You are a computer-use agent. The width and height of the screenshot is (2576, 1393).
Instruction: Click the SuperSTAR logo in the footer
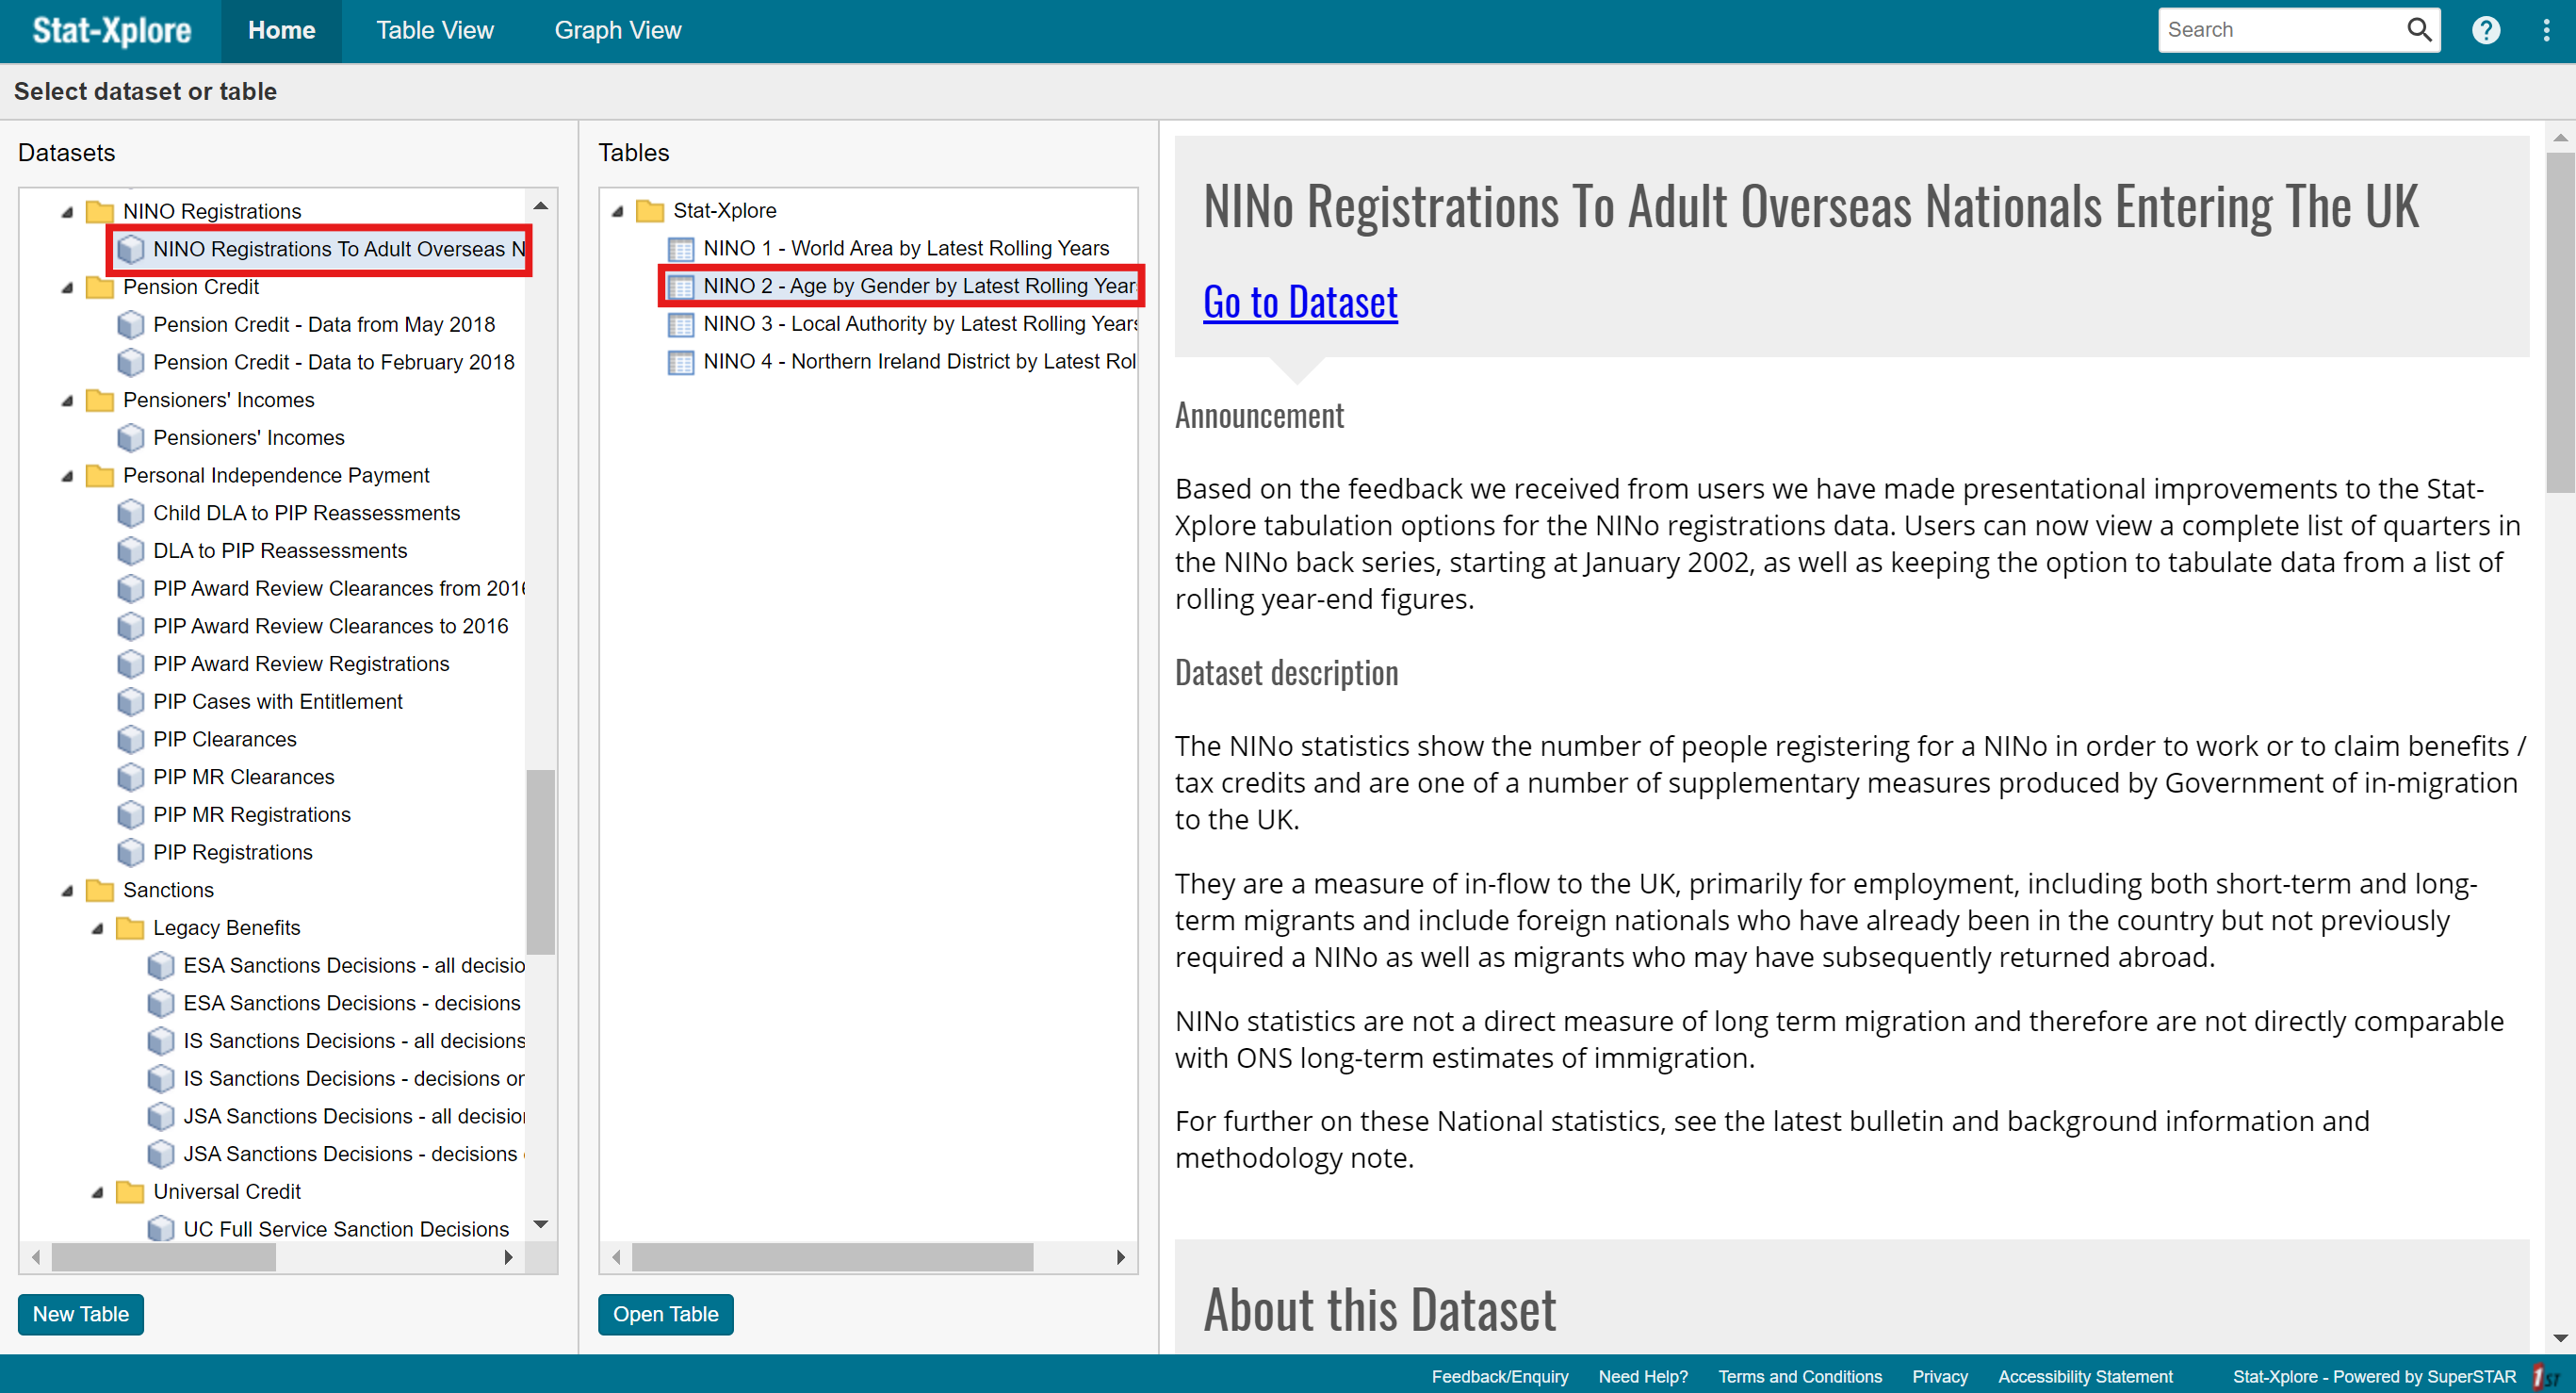point(2545,1376)
